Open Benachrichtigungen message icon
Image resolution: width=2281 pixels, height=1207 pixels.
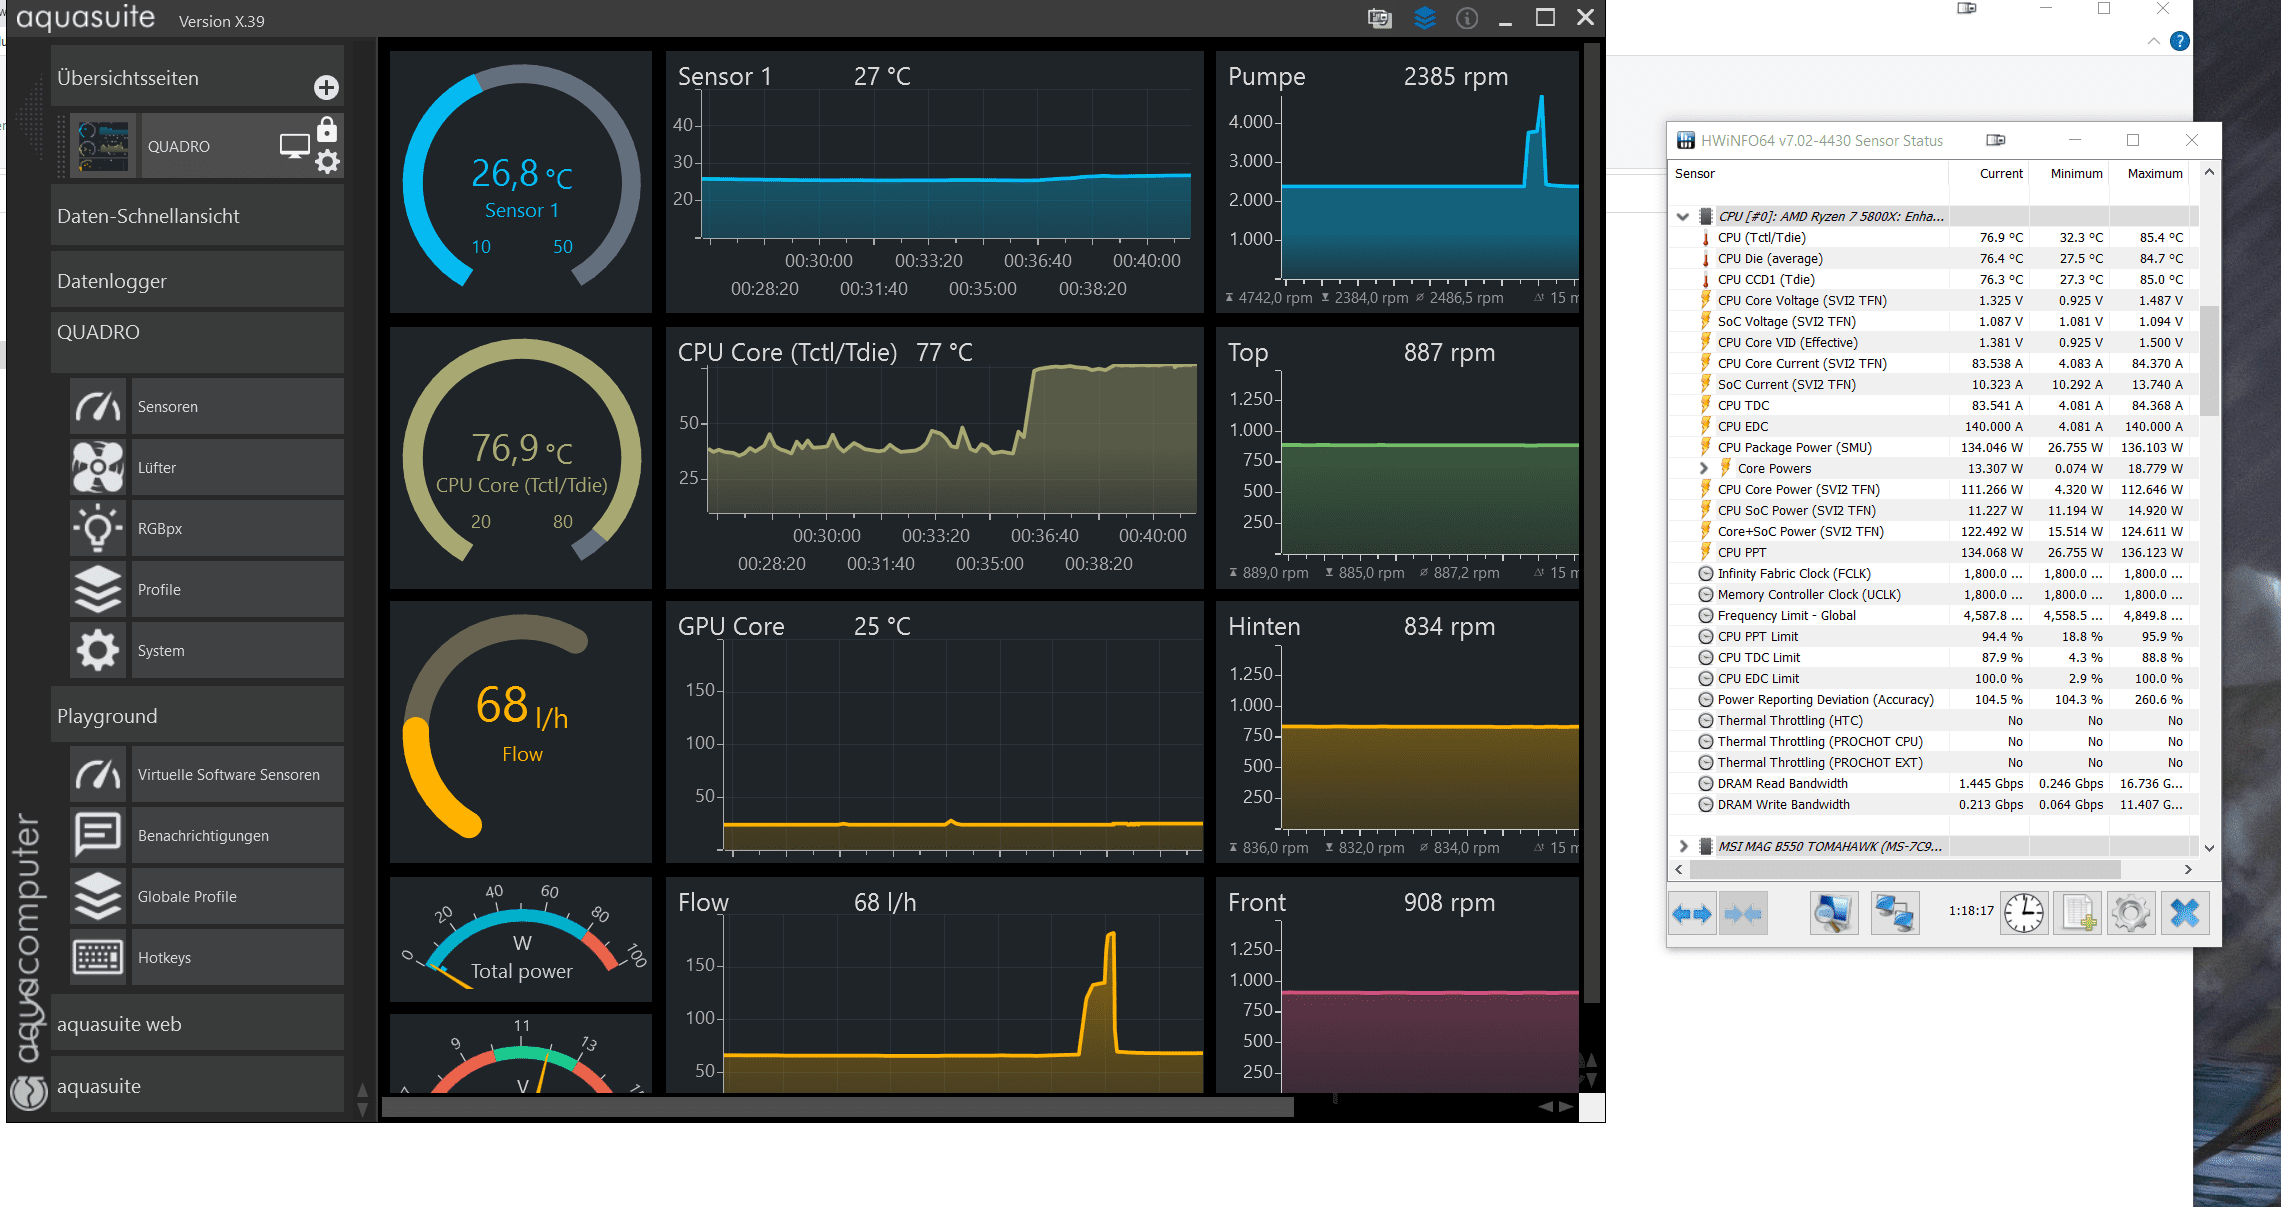tap(98, 835)
